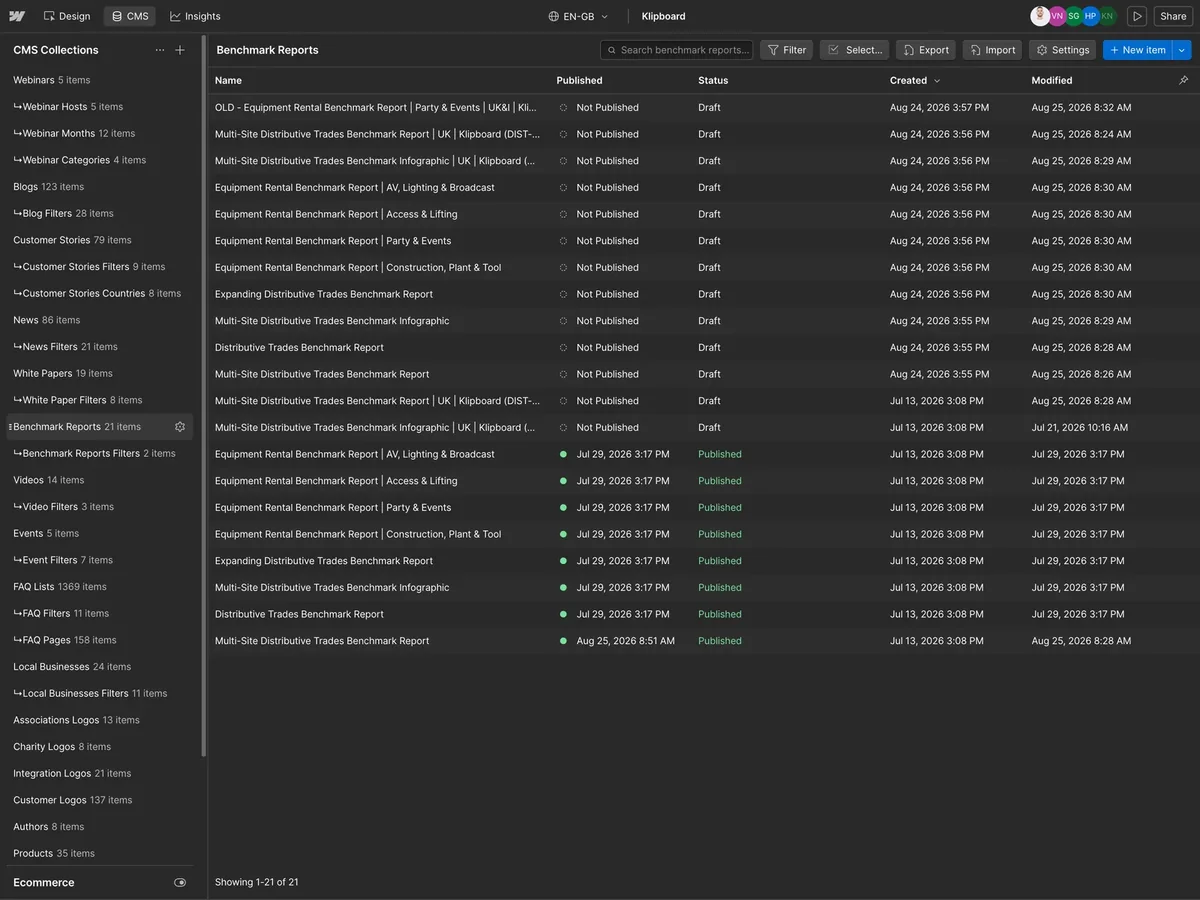Click the Jul 21, 2026 10:16 AM modified cell

[1080, 427]
